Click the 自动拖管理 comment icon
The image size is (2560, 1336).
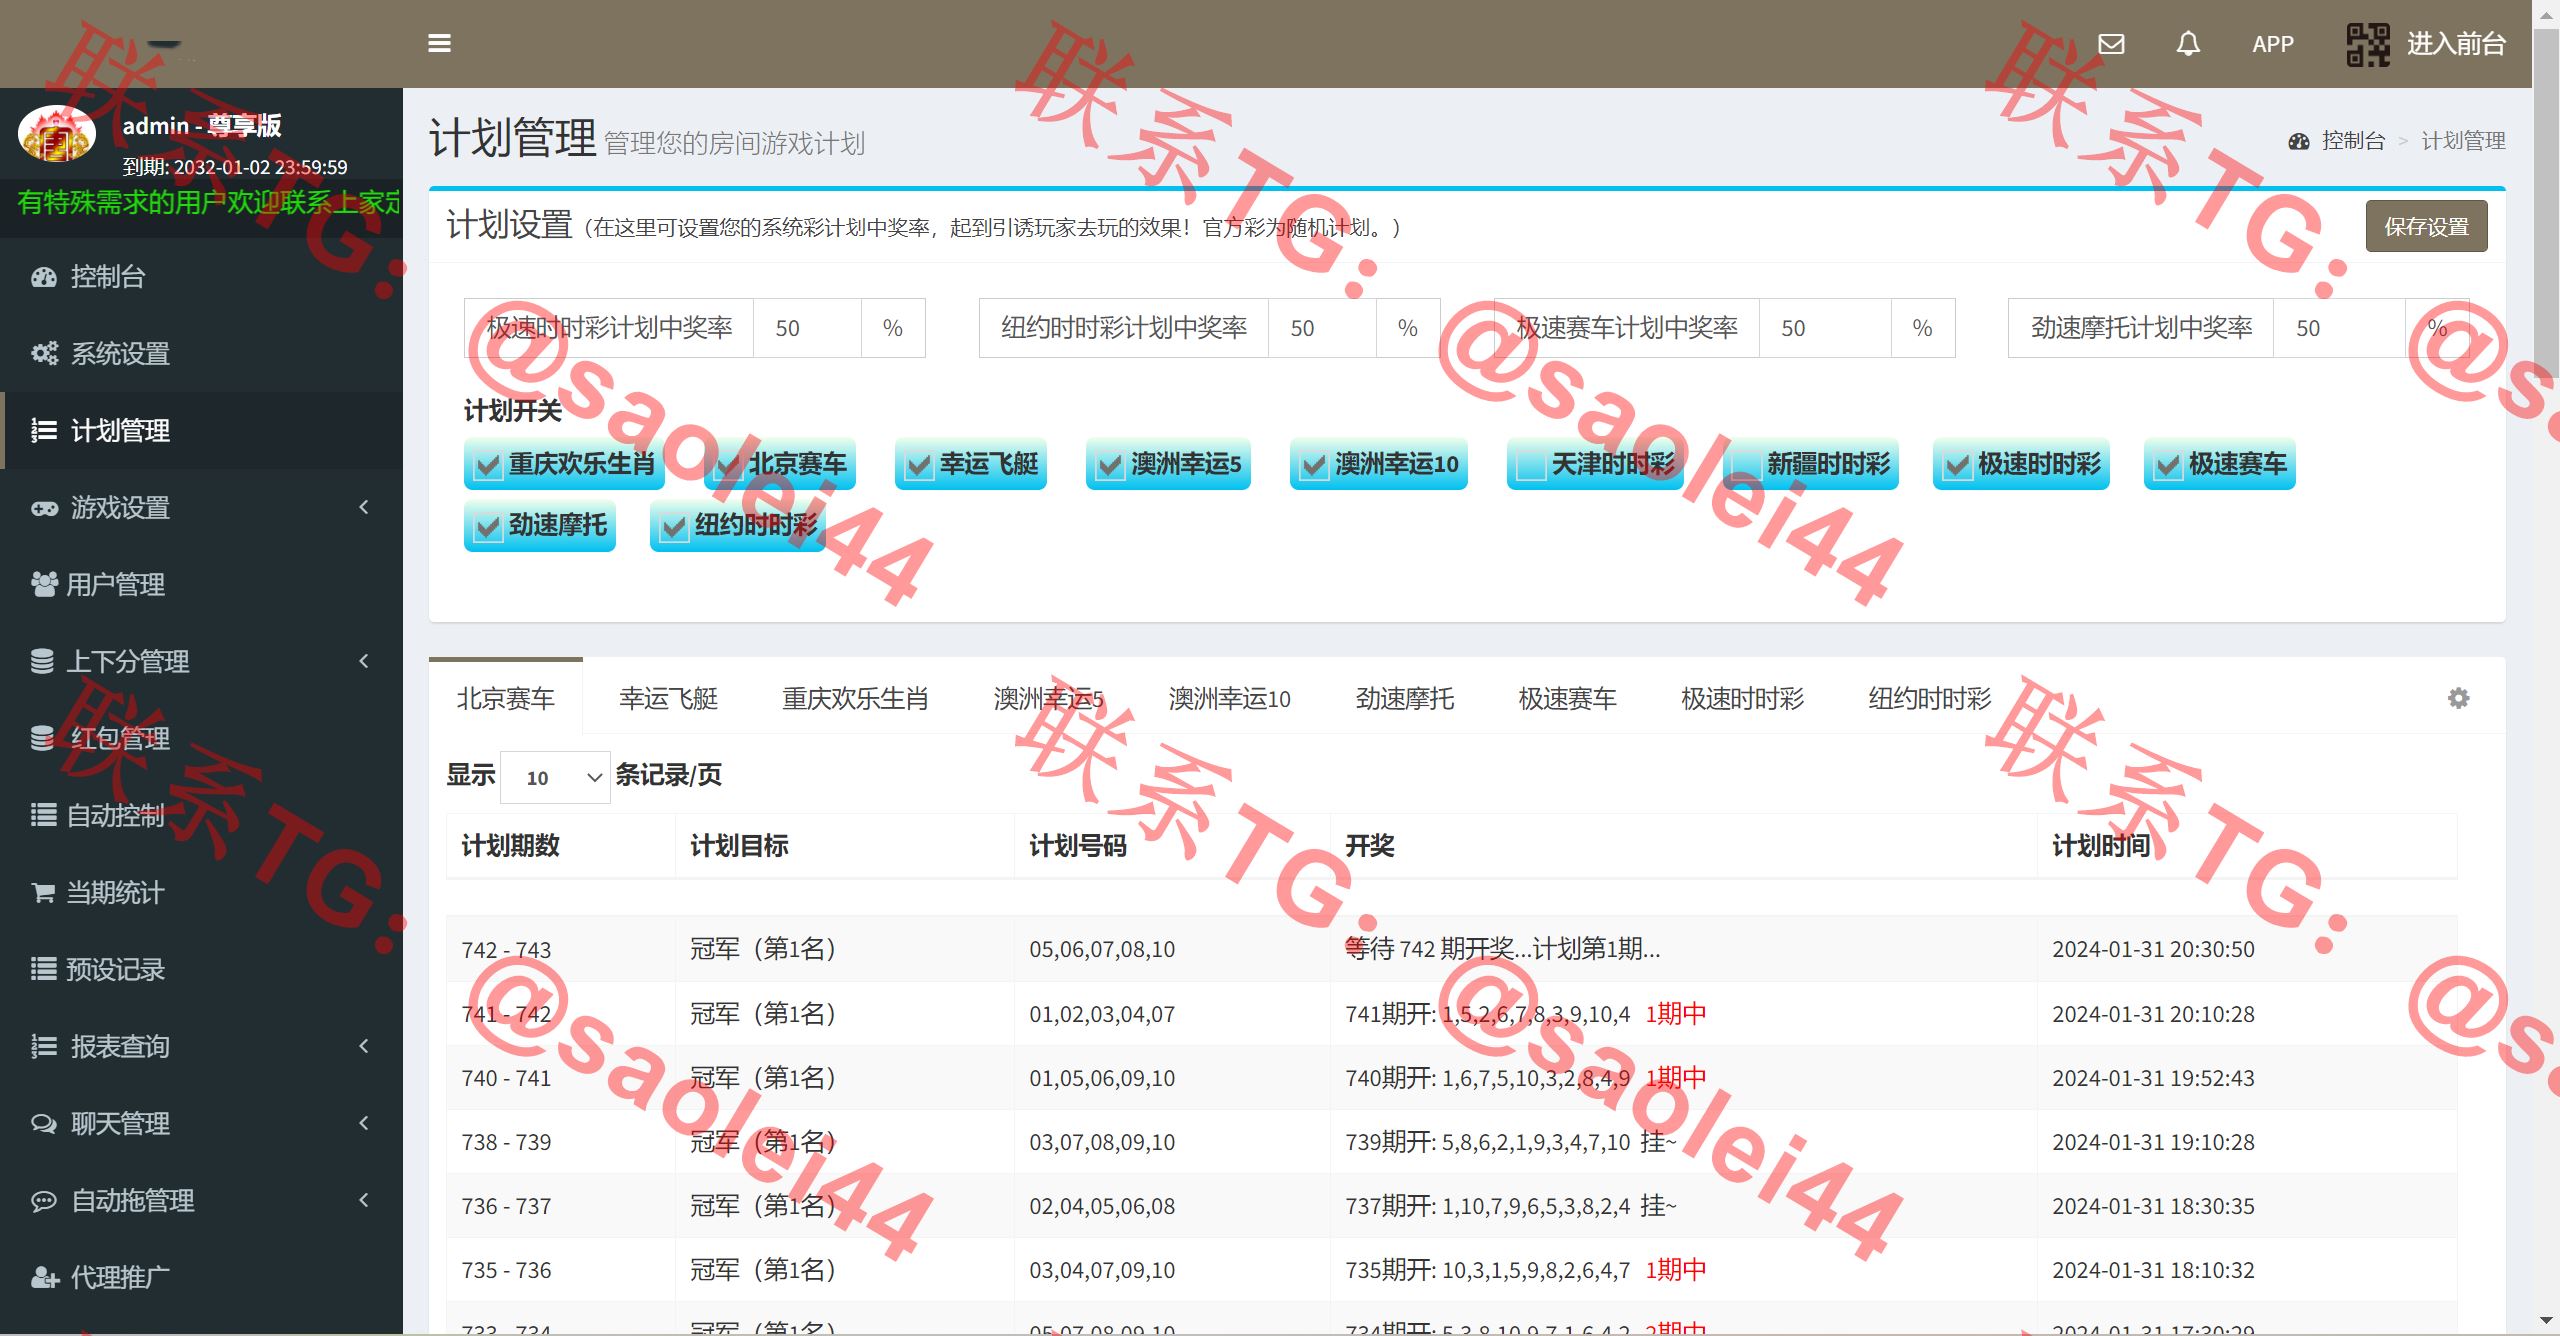44,1200
